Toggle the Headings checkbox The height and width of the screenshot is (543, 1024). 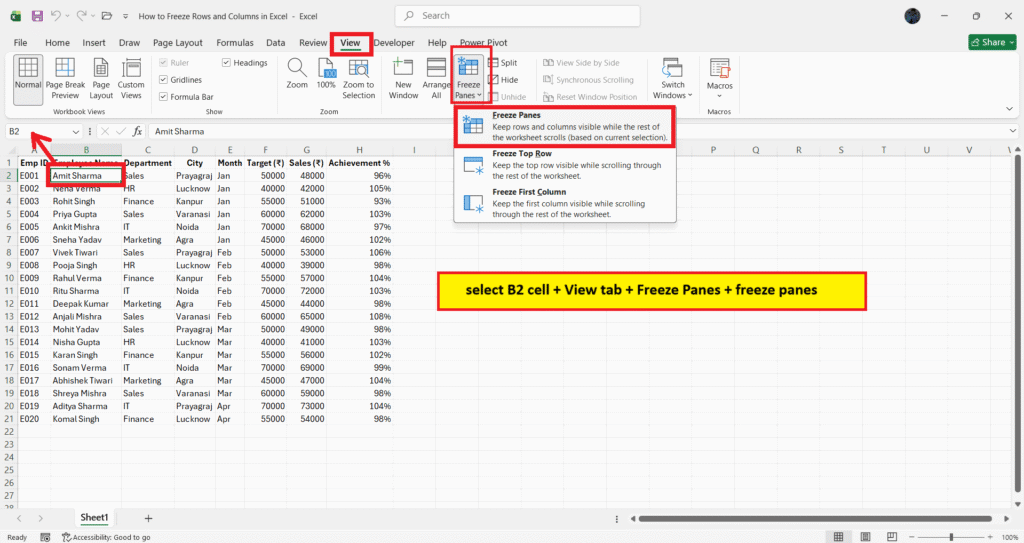point(226,63)
